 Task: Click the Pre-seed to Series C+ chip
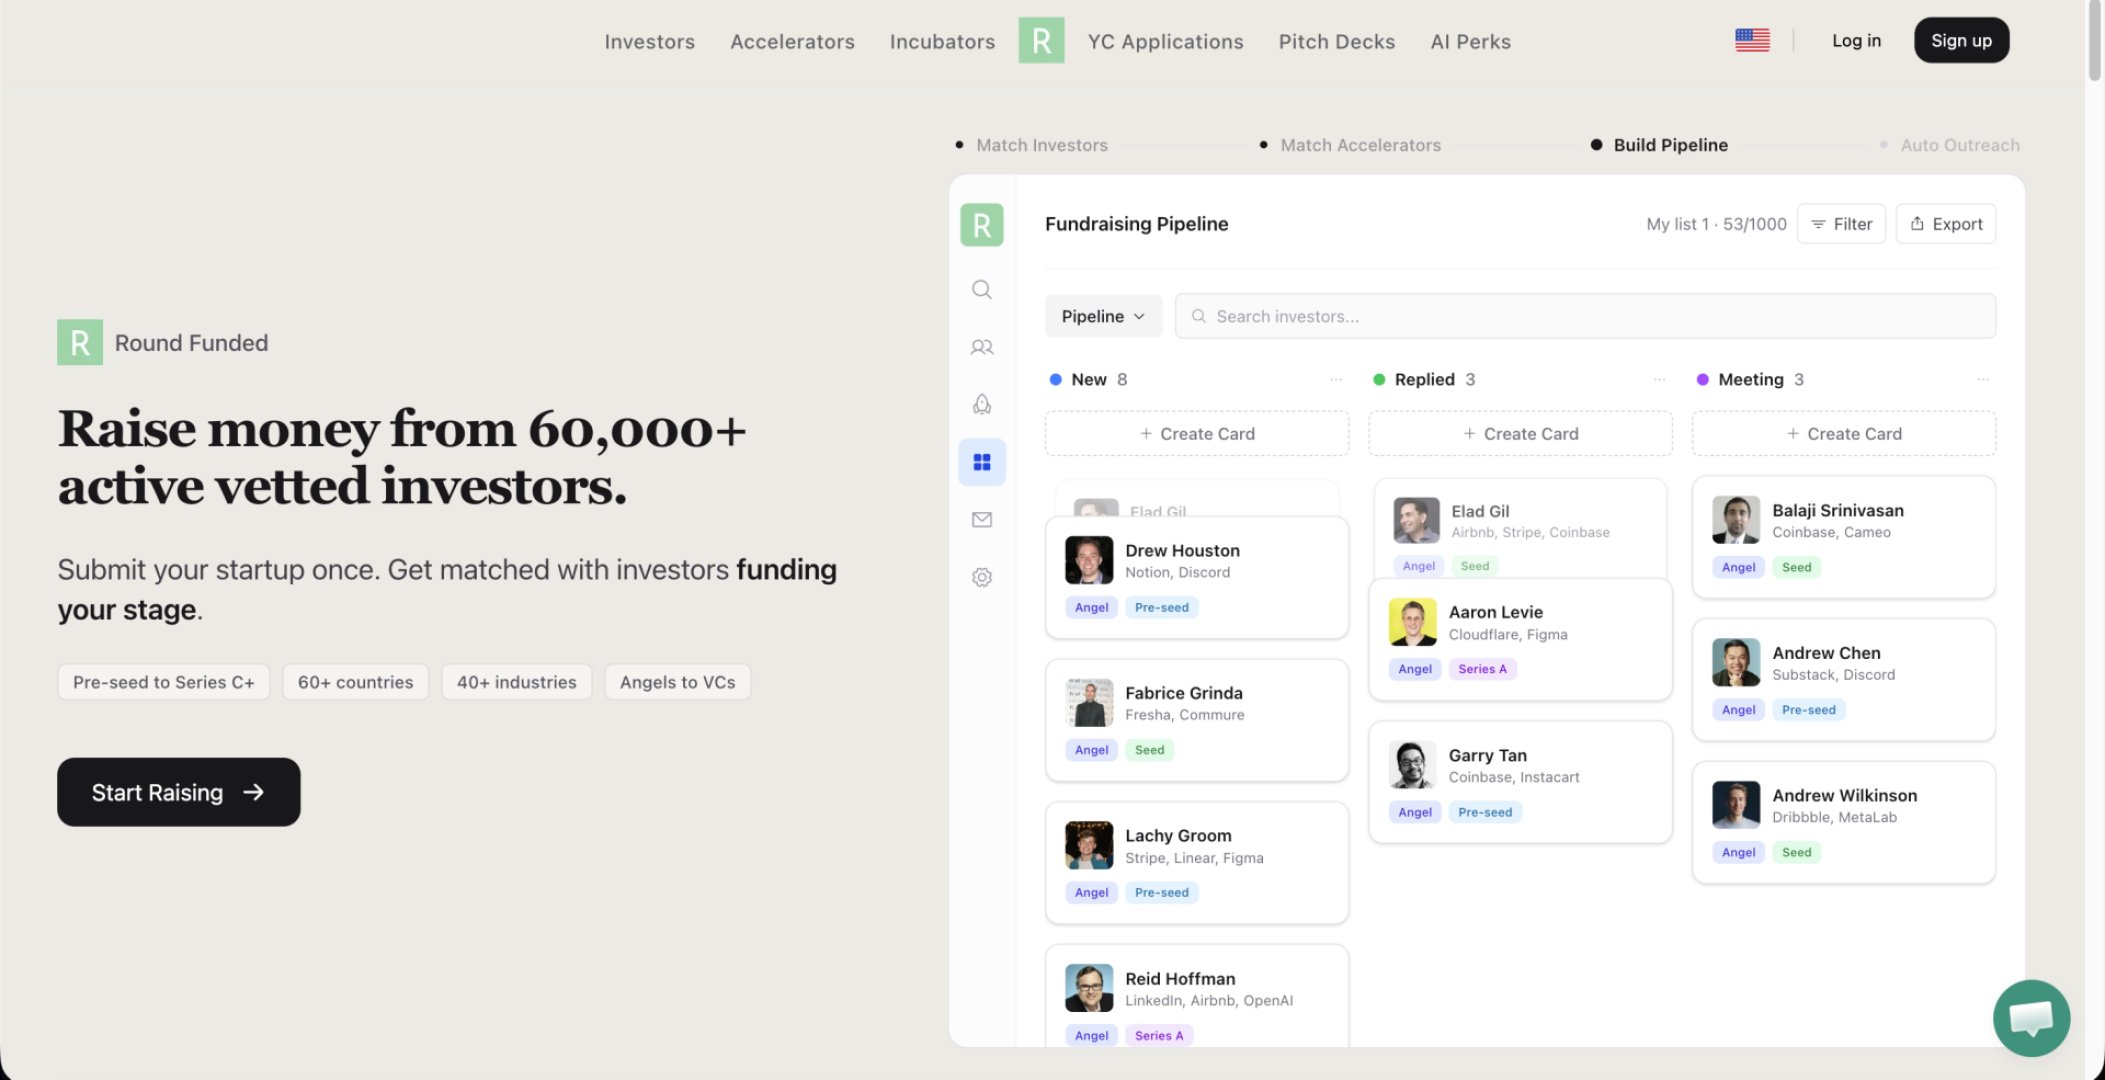click(164, 682)
